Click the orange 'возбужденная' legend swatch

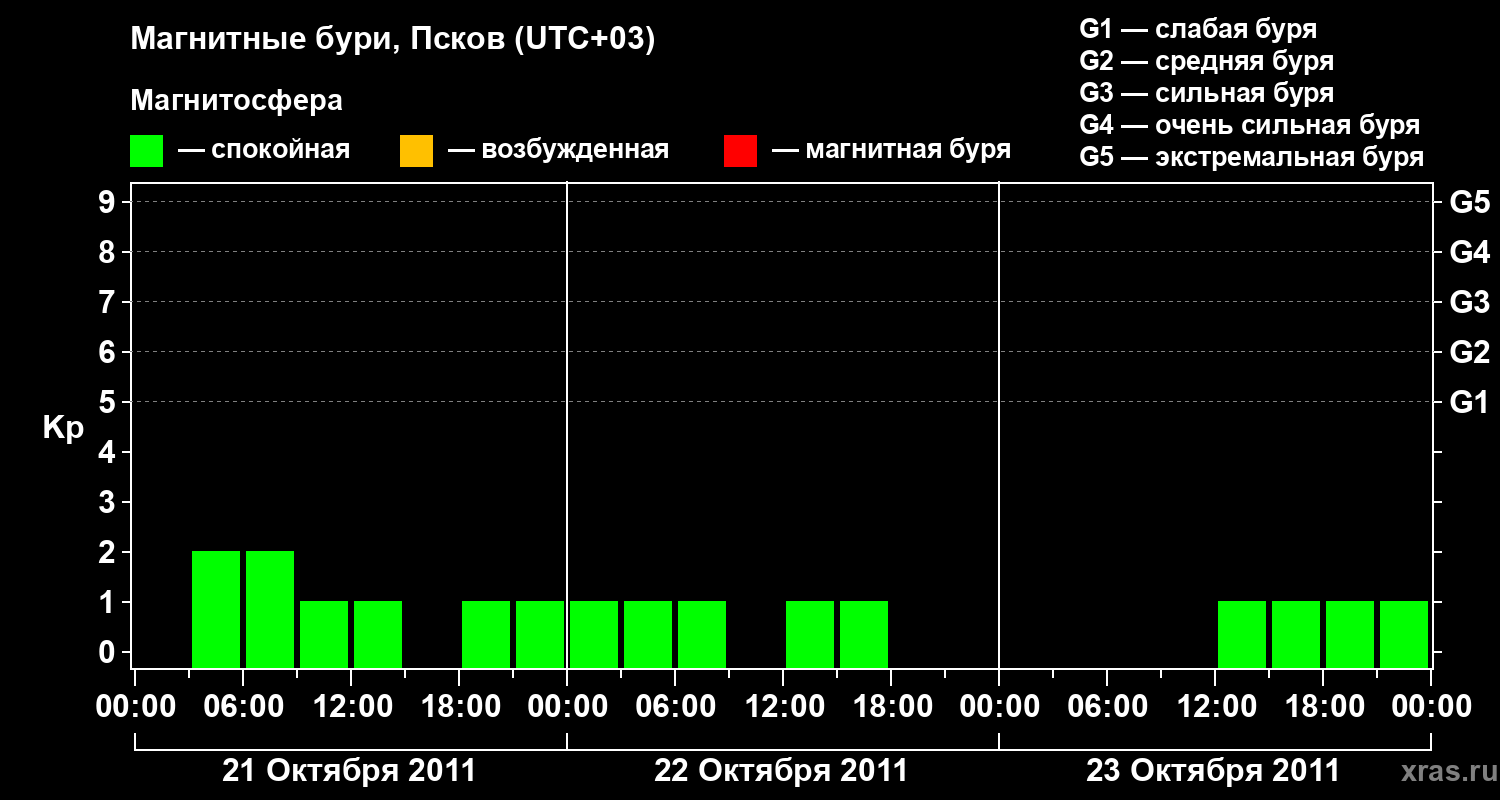click(416, 151)
